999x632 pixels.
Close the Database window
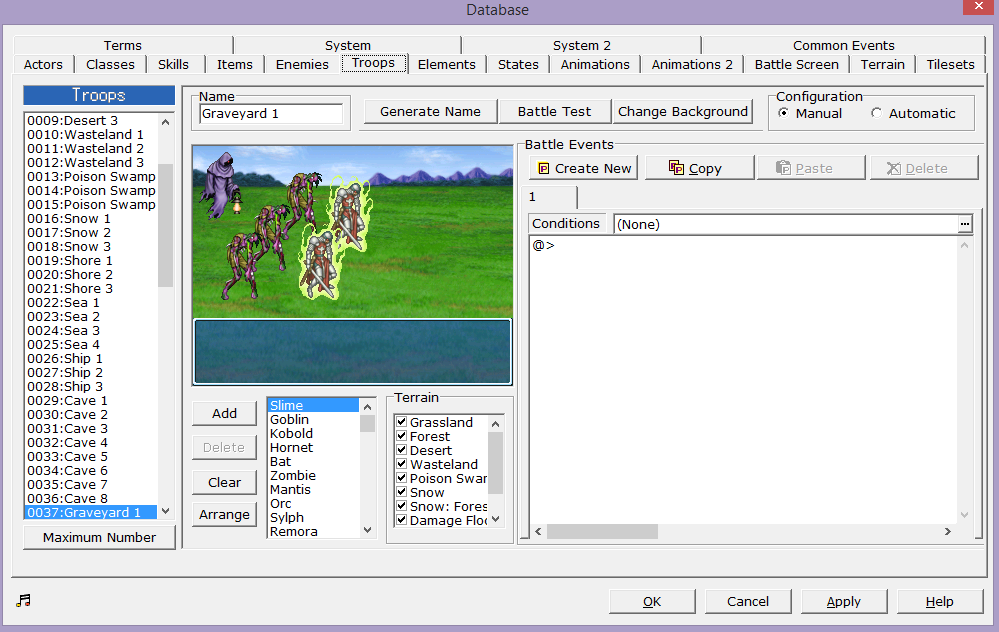(980, 7)
